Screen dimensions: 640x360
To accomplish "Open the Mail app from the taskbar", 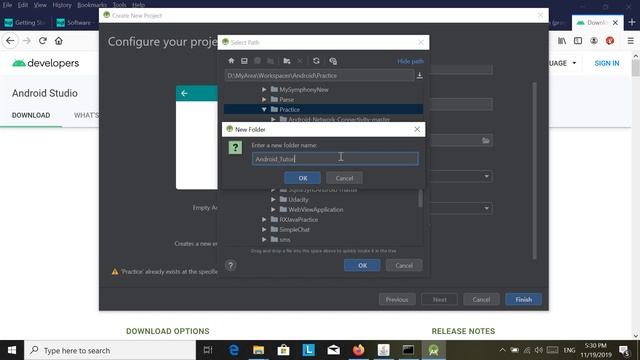I will [x=333, y=350].
